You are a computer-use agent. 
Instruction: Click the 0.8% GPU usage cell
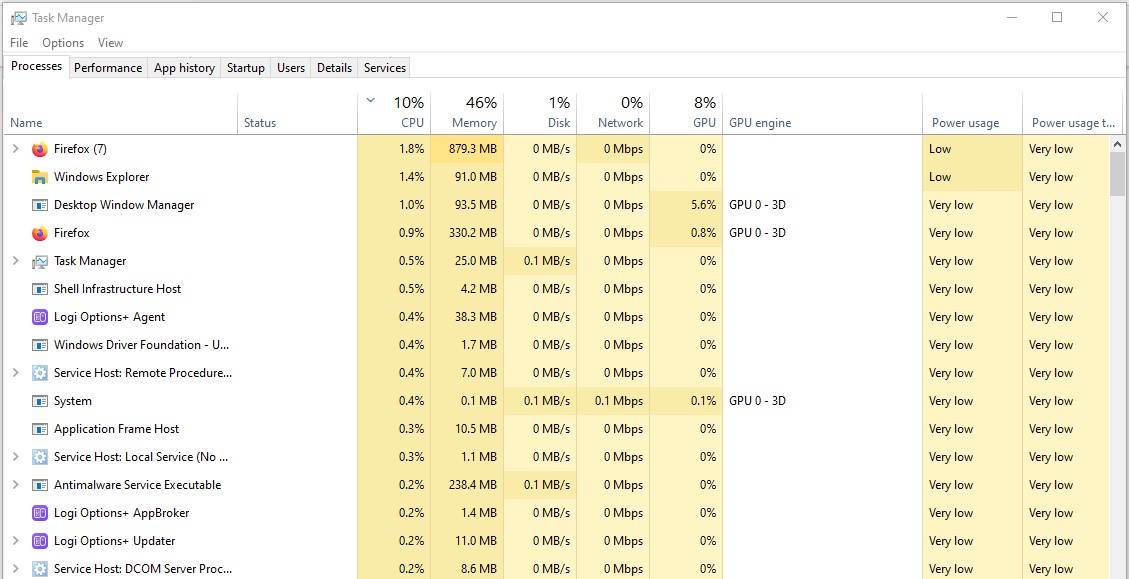(686, 233)
